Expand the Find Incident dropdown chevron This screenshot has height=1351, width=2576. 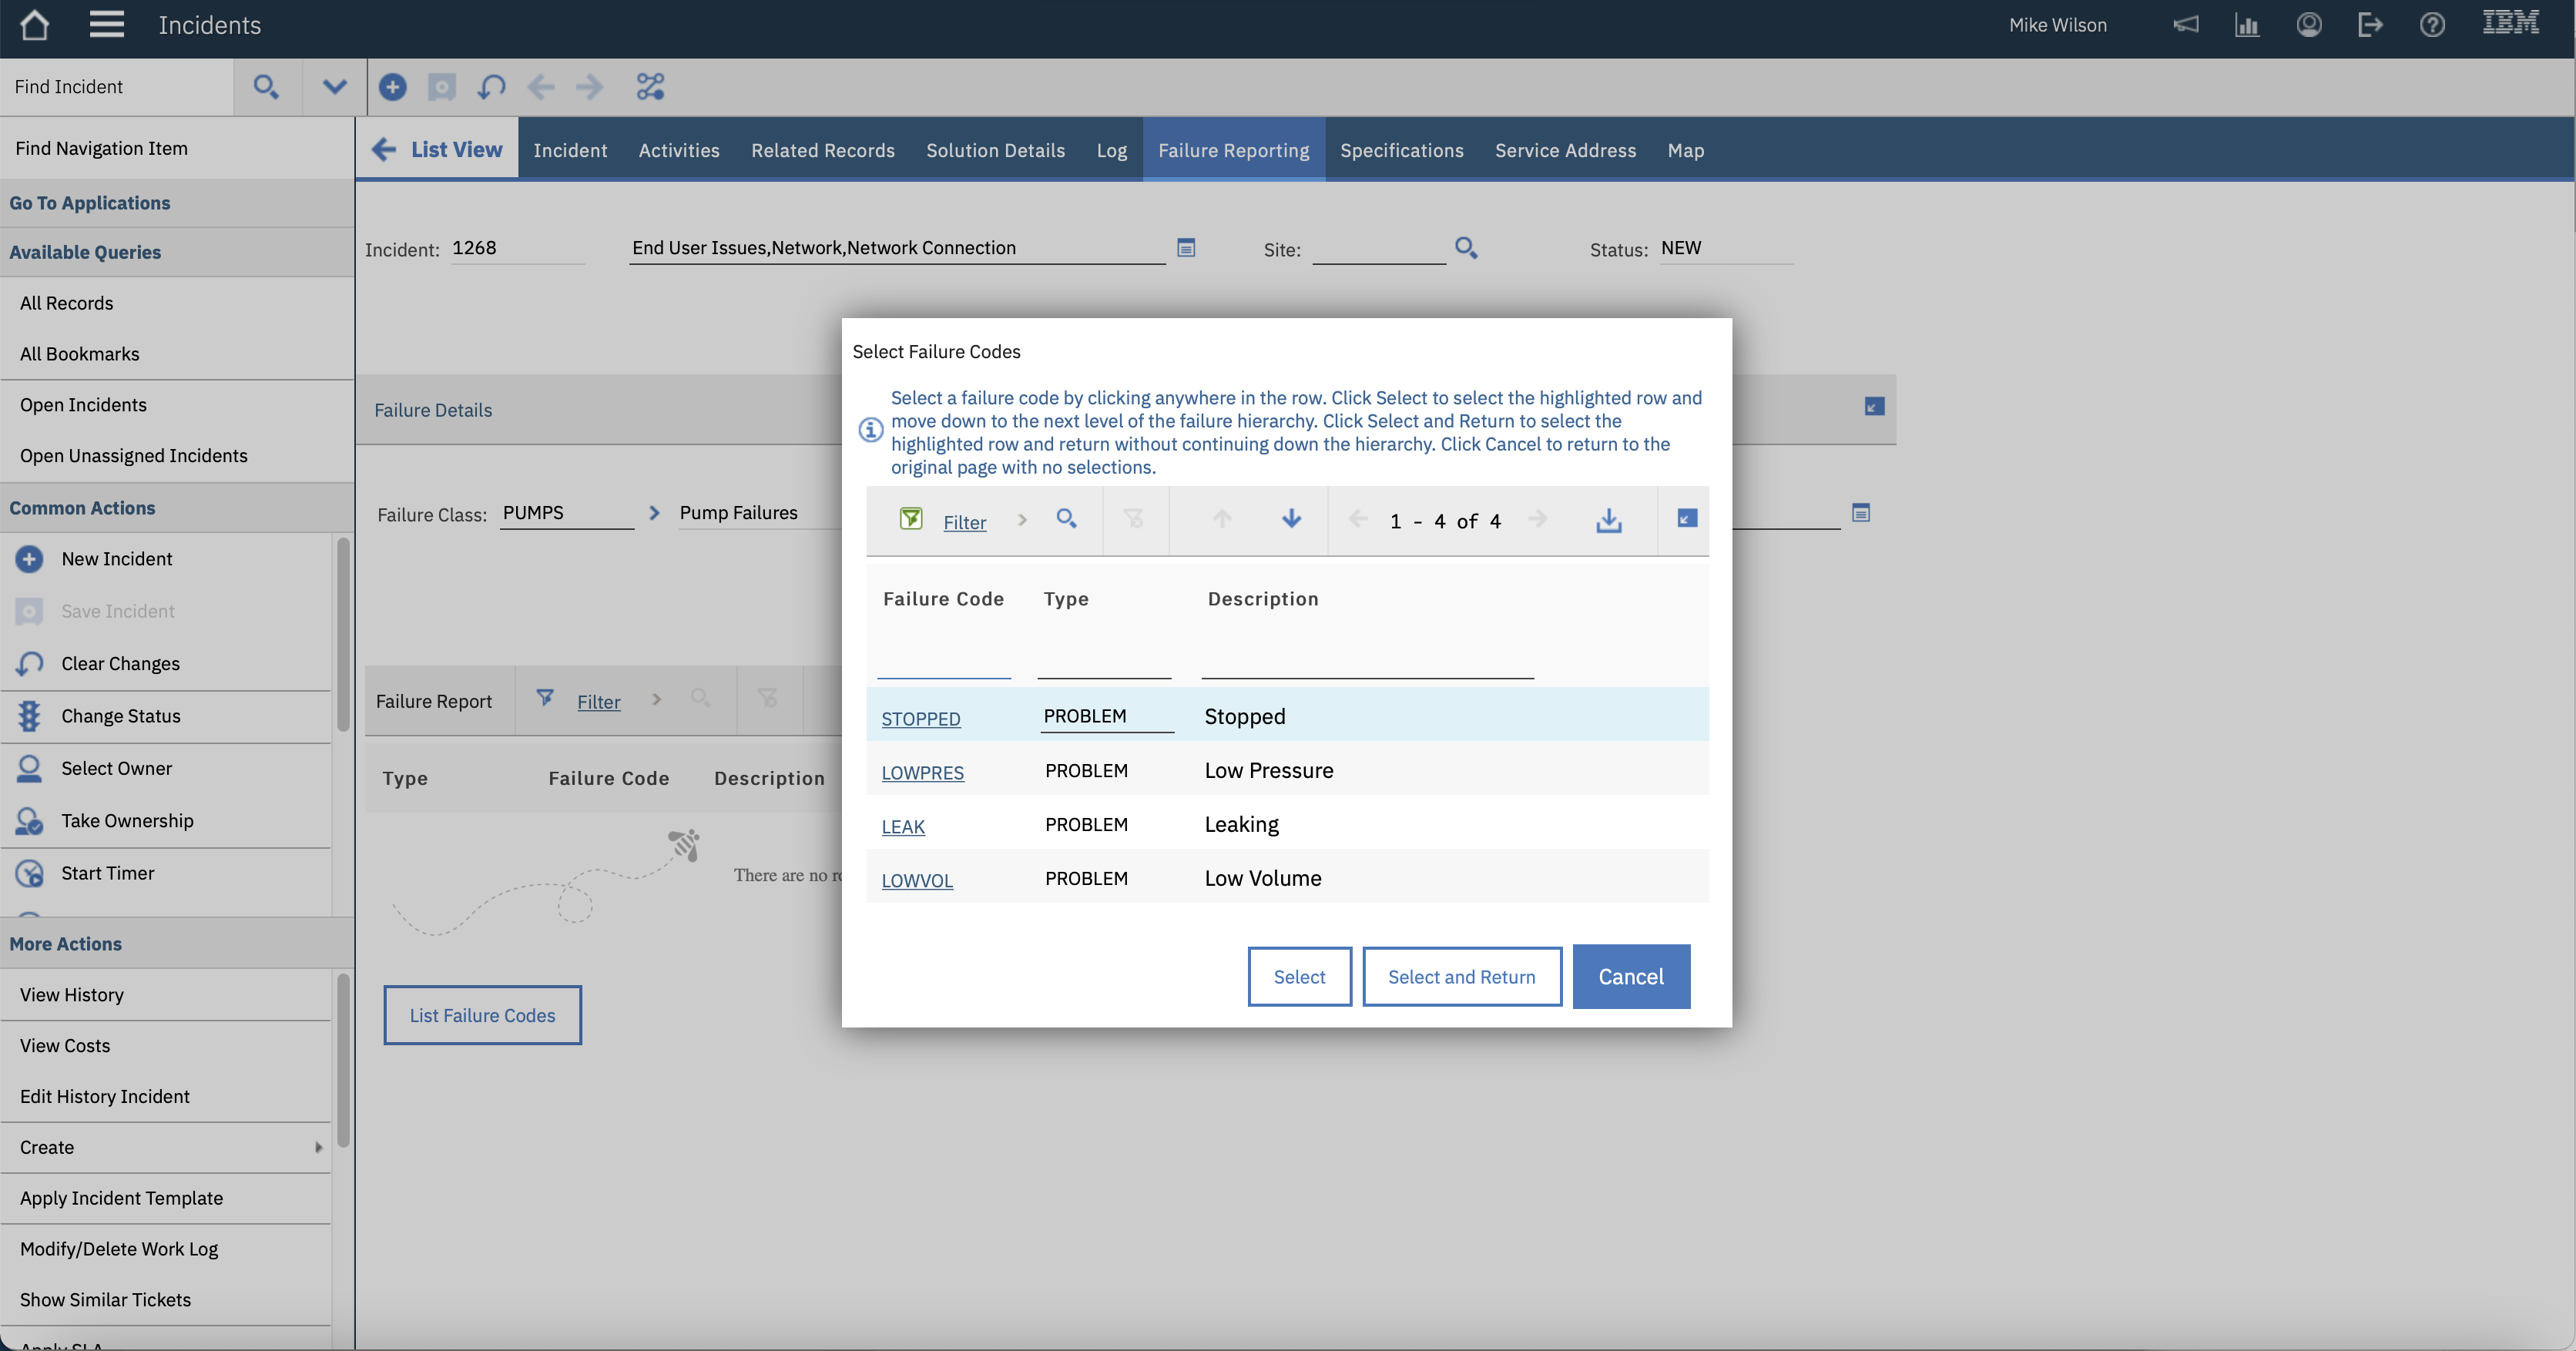click(333, 87)
